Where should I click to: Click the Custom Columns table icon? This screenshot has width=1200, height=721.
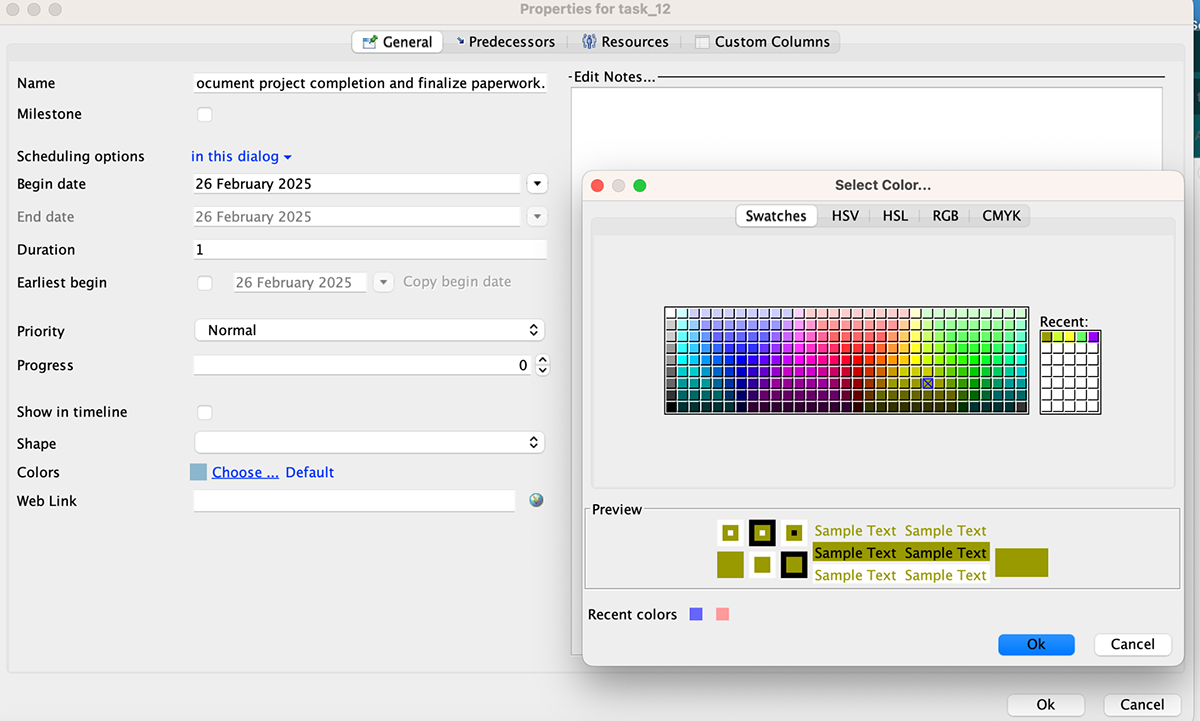tap(702, 42)
